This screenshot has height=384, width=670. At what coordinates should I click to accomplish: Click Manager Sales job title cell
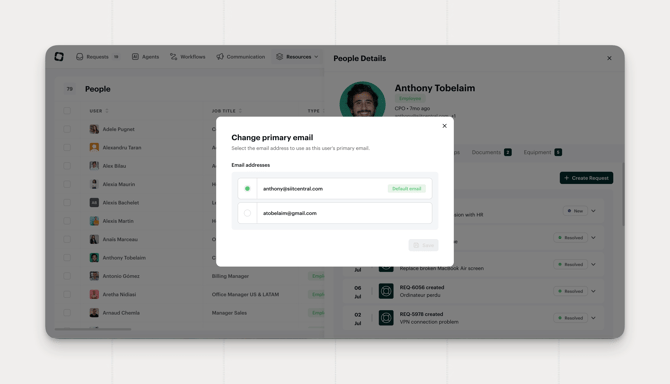click(229, 313)
